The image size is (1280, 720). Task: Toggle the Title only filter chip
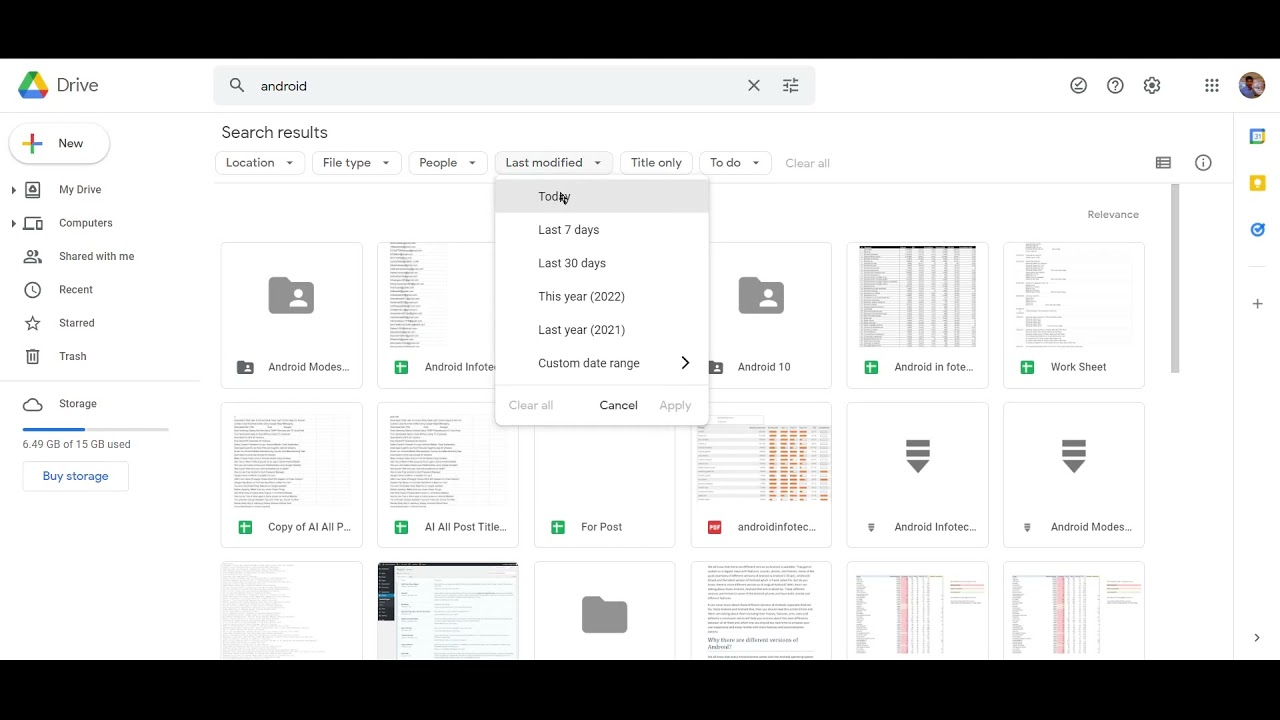click(656, 163)
